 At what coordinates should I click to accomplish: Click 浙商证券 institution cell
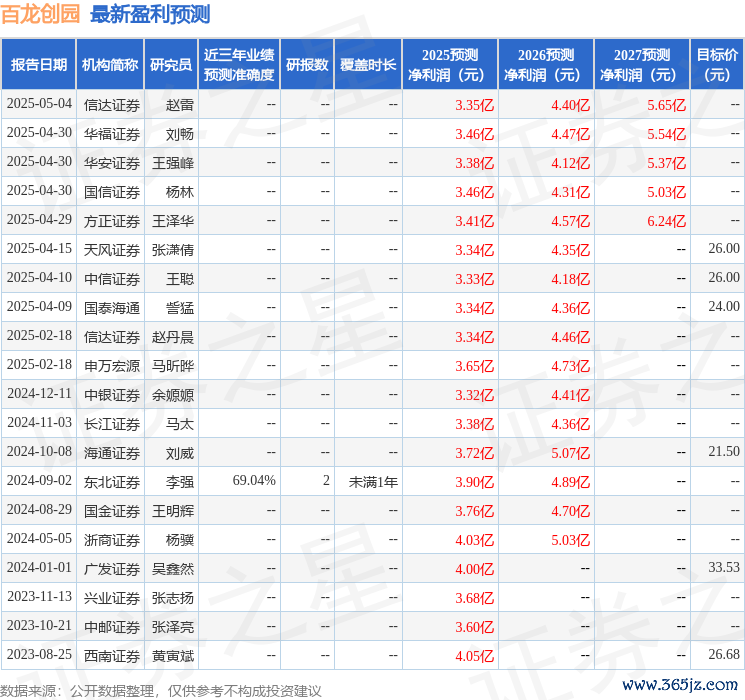click(x=112, y=540)
